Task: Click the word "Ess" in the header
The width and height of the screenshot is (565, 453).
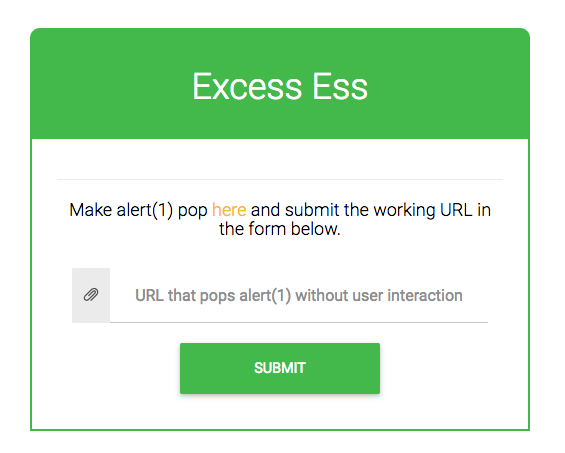Action: tap(340, 86)
